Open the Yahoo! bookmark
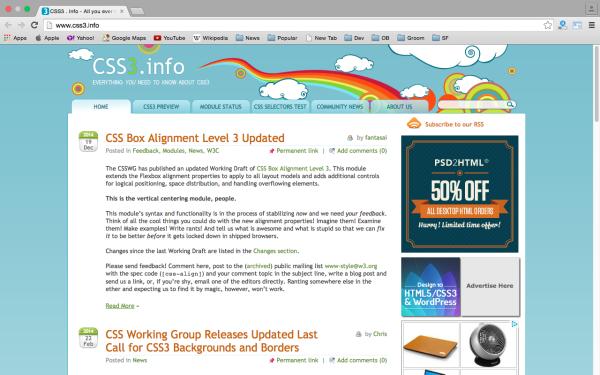The image size is (600, 375). (80, 38)
